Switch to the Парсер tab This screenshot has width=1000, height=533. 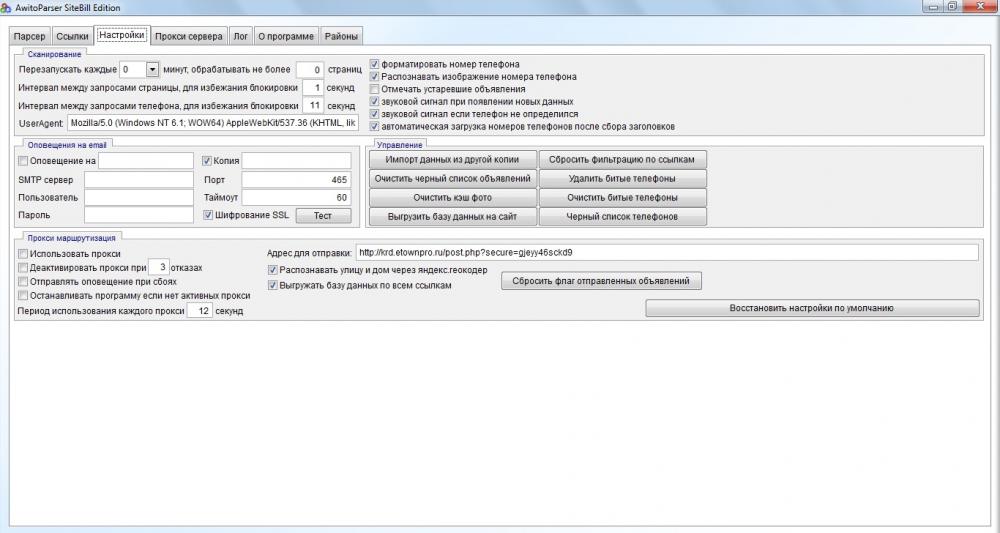[x=29, y=36]
